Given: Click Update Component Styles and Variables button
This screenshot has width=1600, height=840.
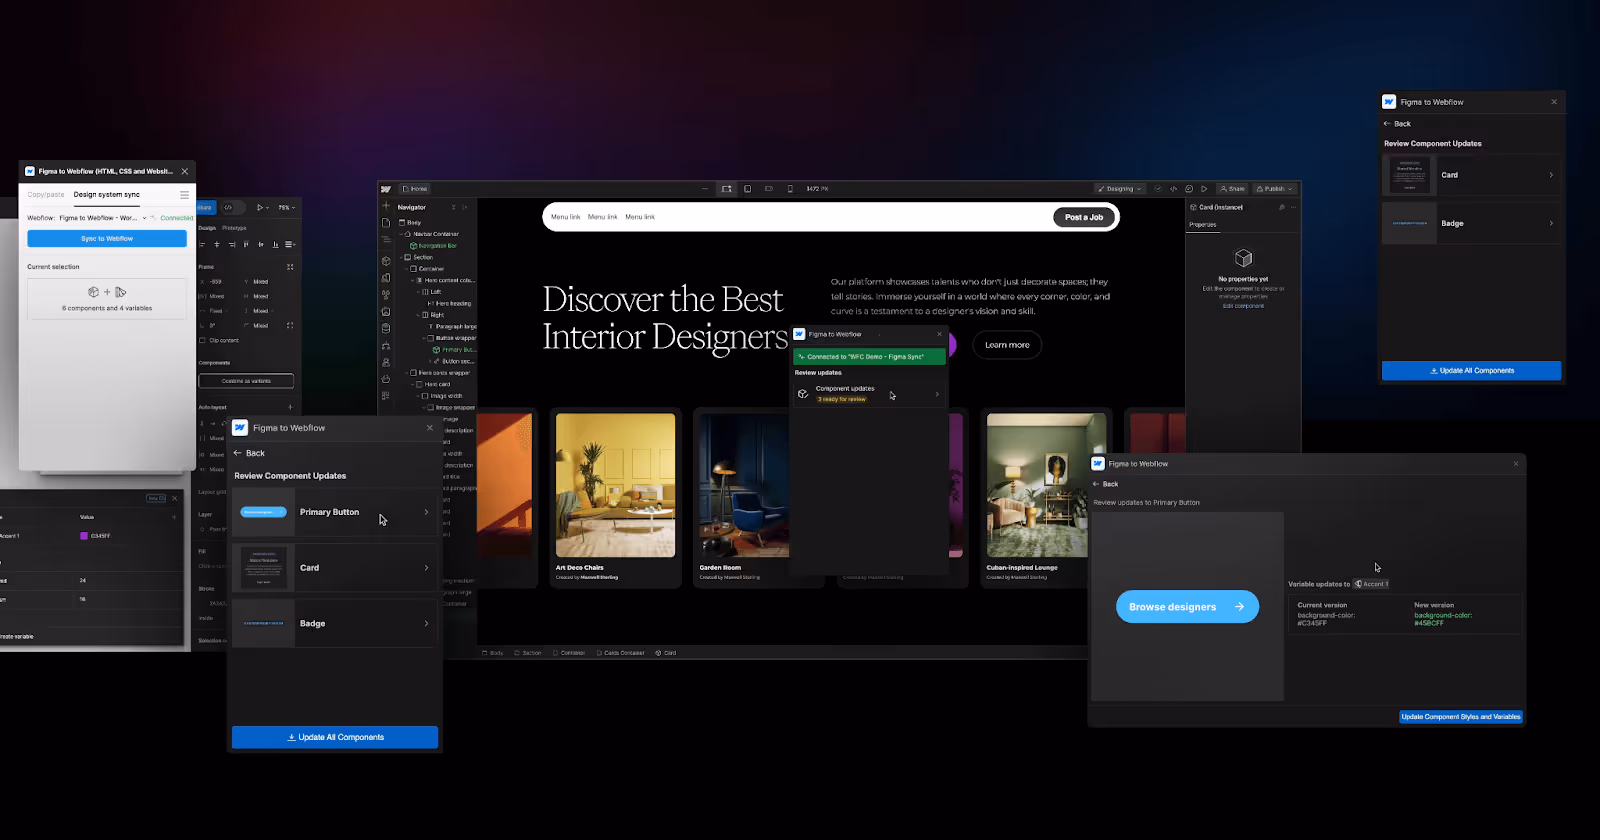Looking at the screenshot, I should click(x=1461, y=717).
